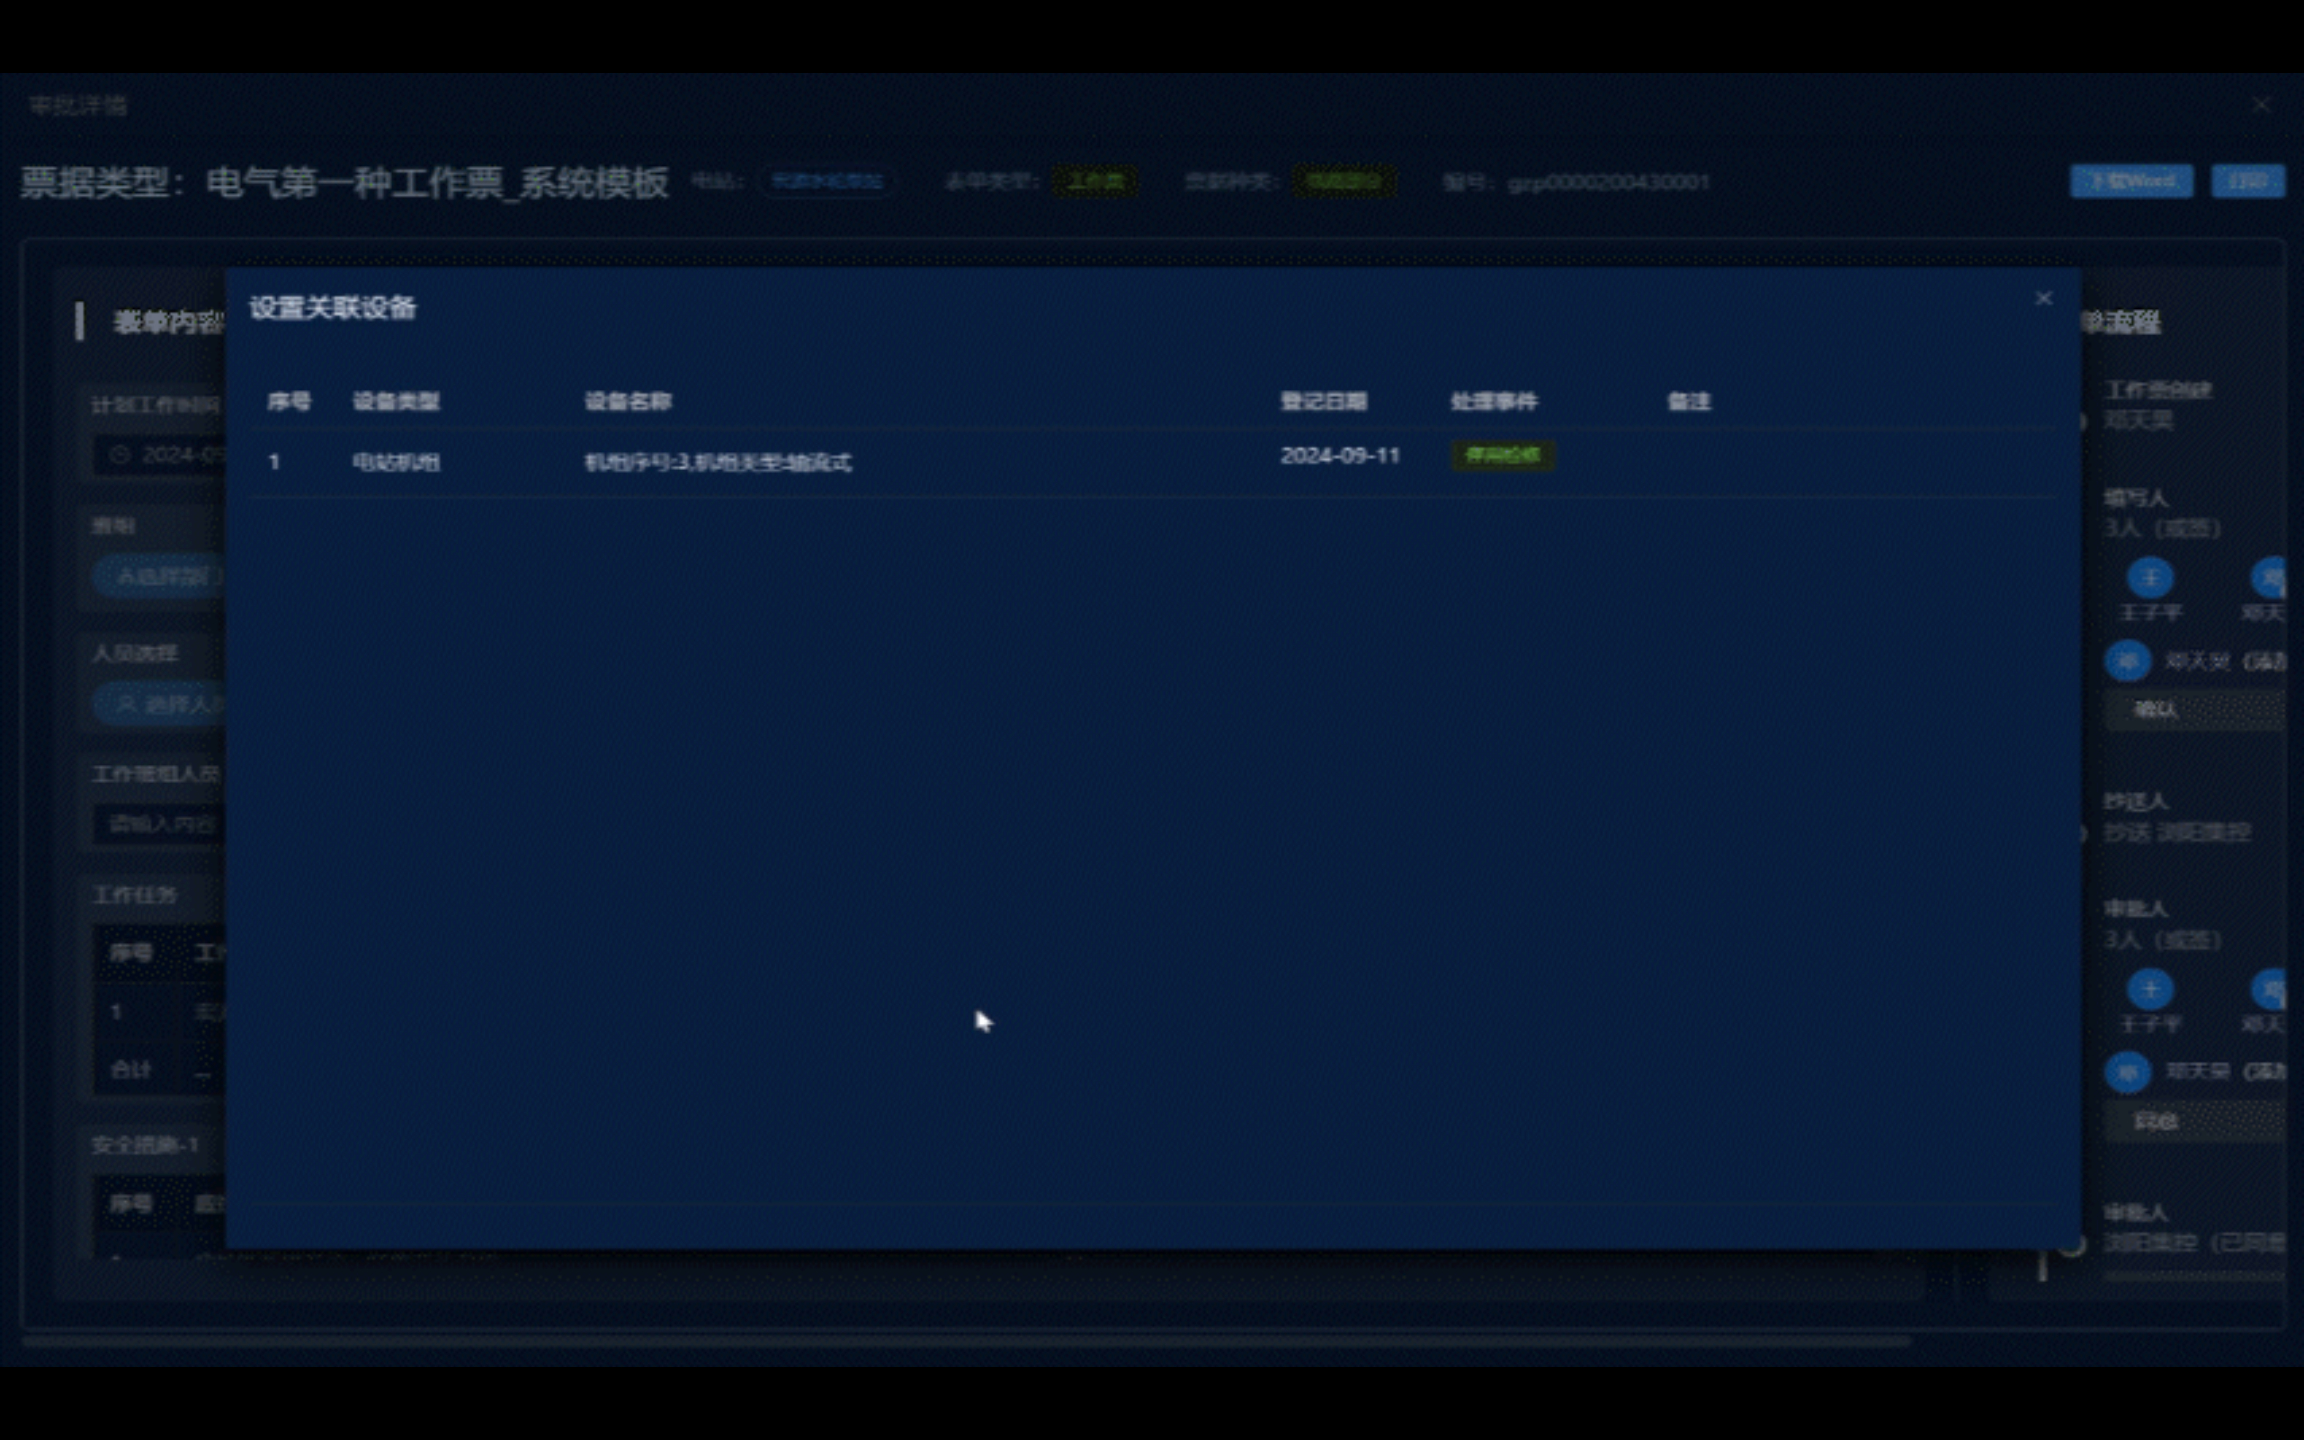Image resolution: width=2304 pixels, height=1440 pixels.
Task: Select the 电站机组 device row
Action: 396,462
